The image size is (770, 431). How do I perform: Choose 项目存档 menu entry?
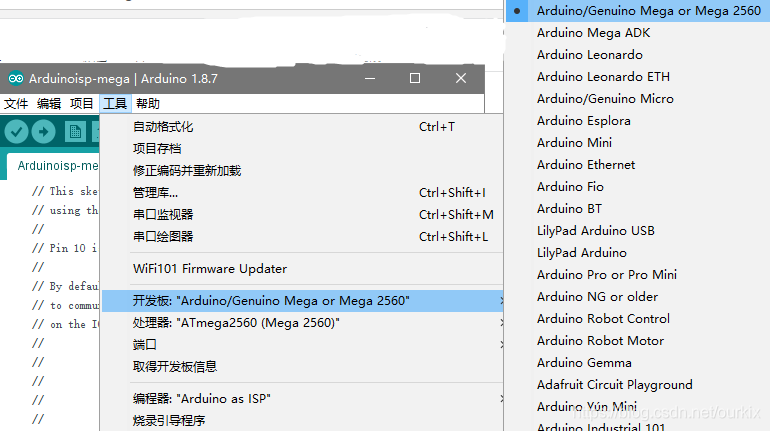[x=302, y=149]
